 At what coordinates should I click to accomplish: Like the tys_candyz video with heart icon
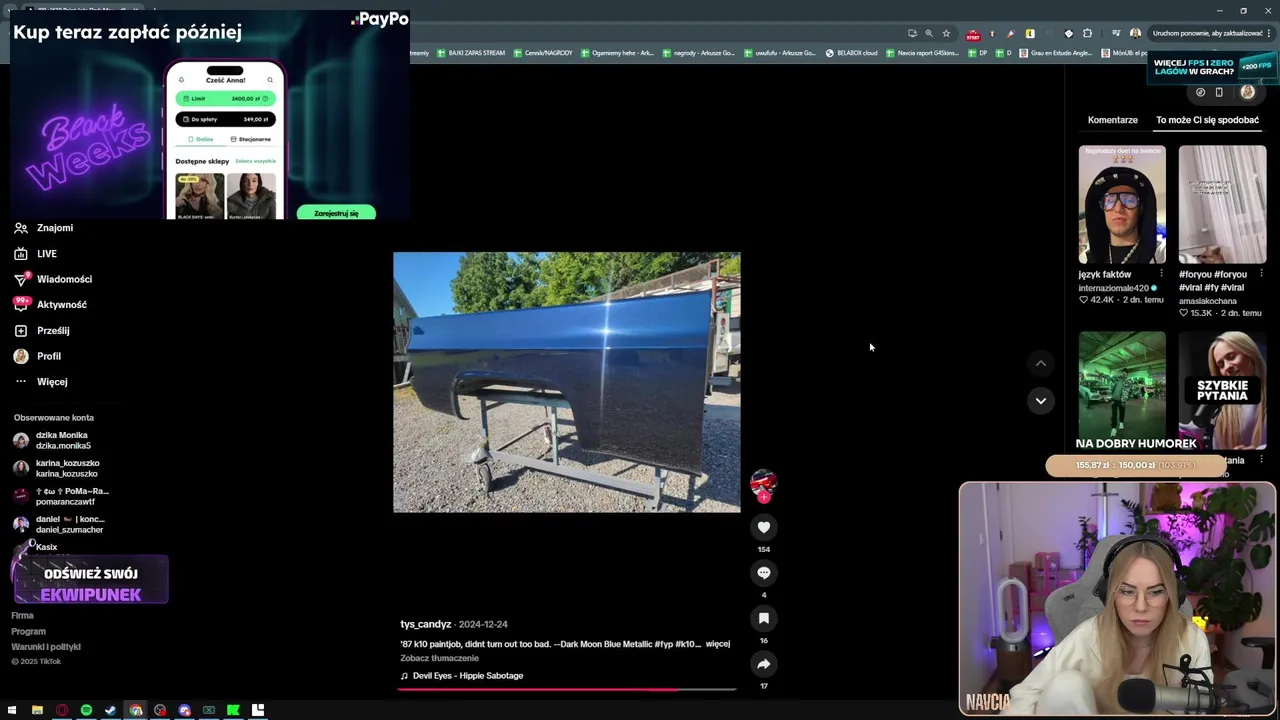point(763,527)
